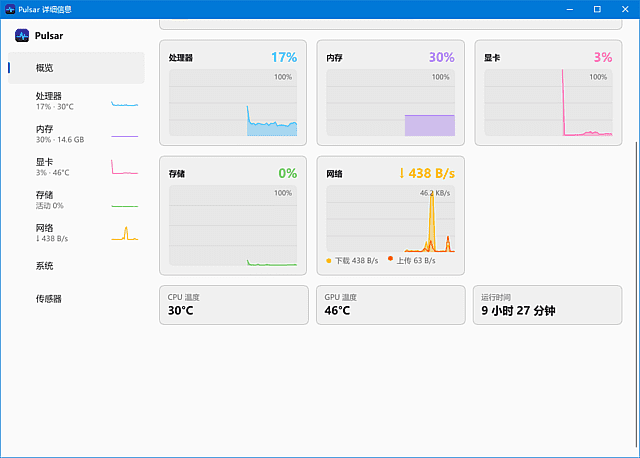
Task: Click the yellow download legend dot
Action: 329,260
